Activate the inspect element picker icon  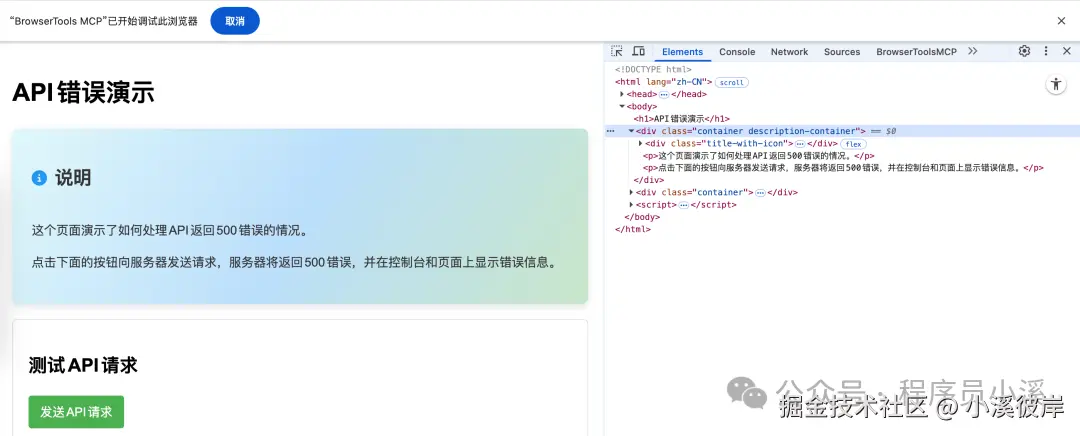pyautogui.click(x=616, y=51)
